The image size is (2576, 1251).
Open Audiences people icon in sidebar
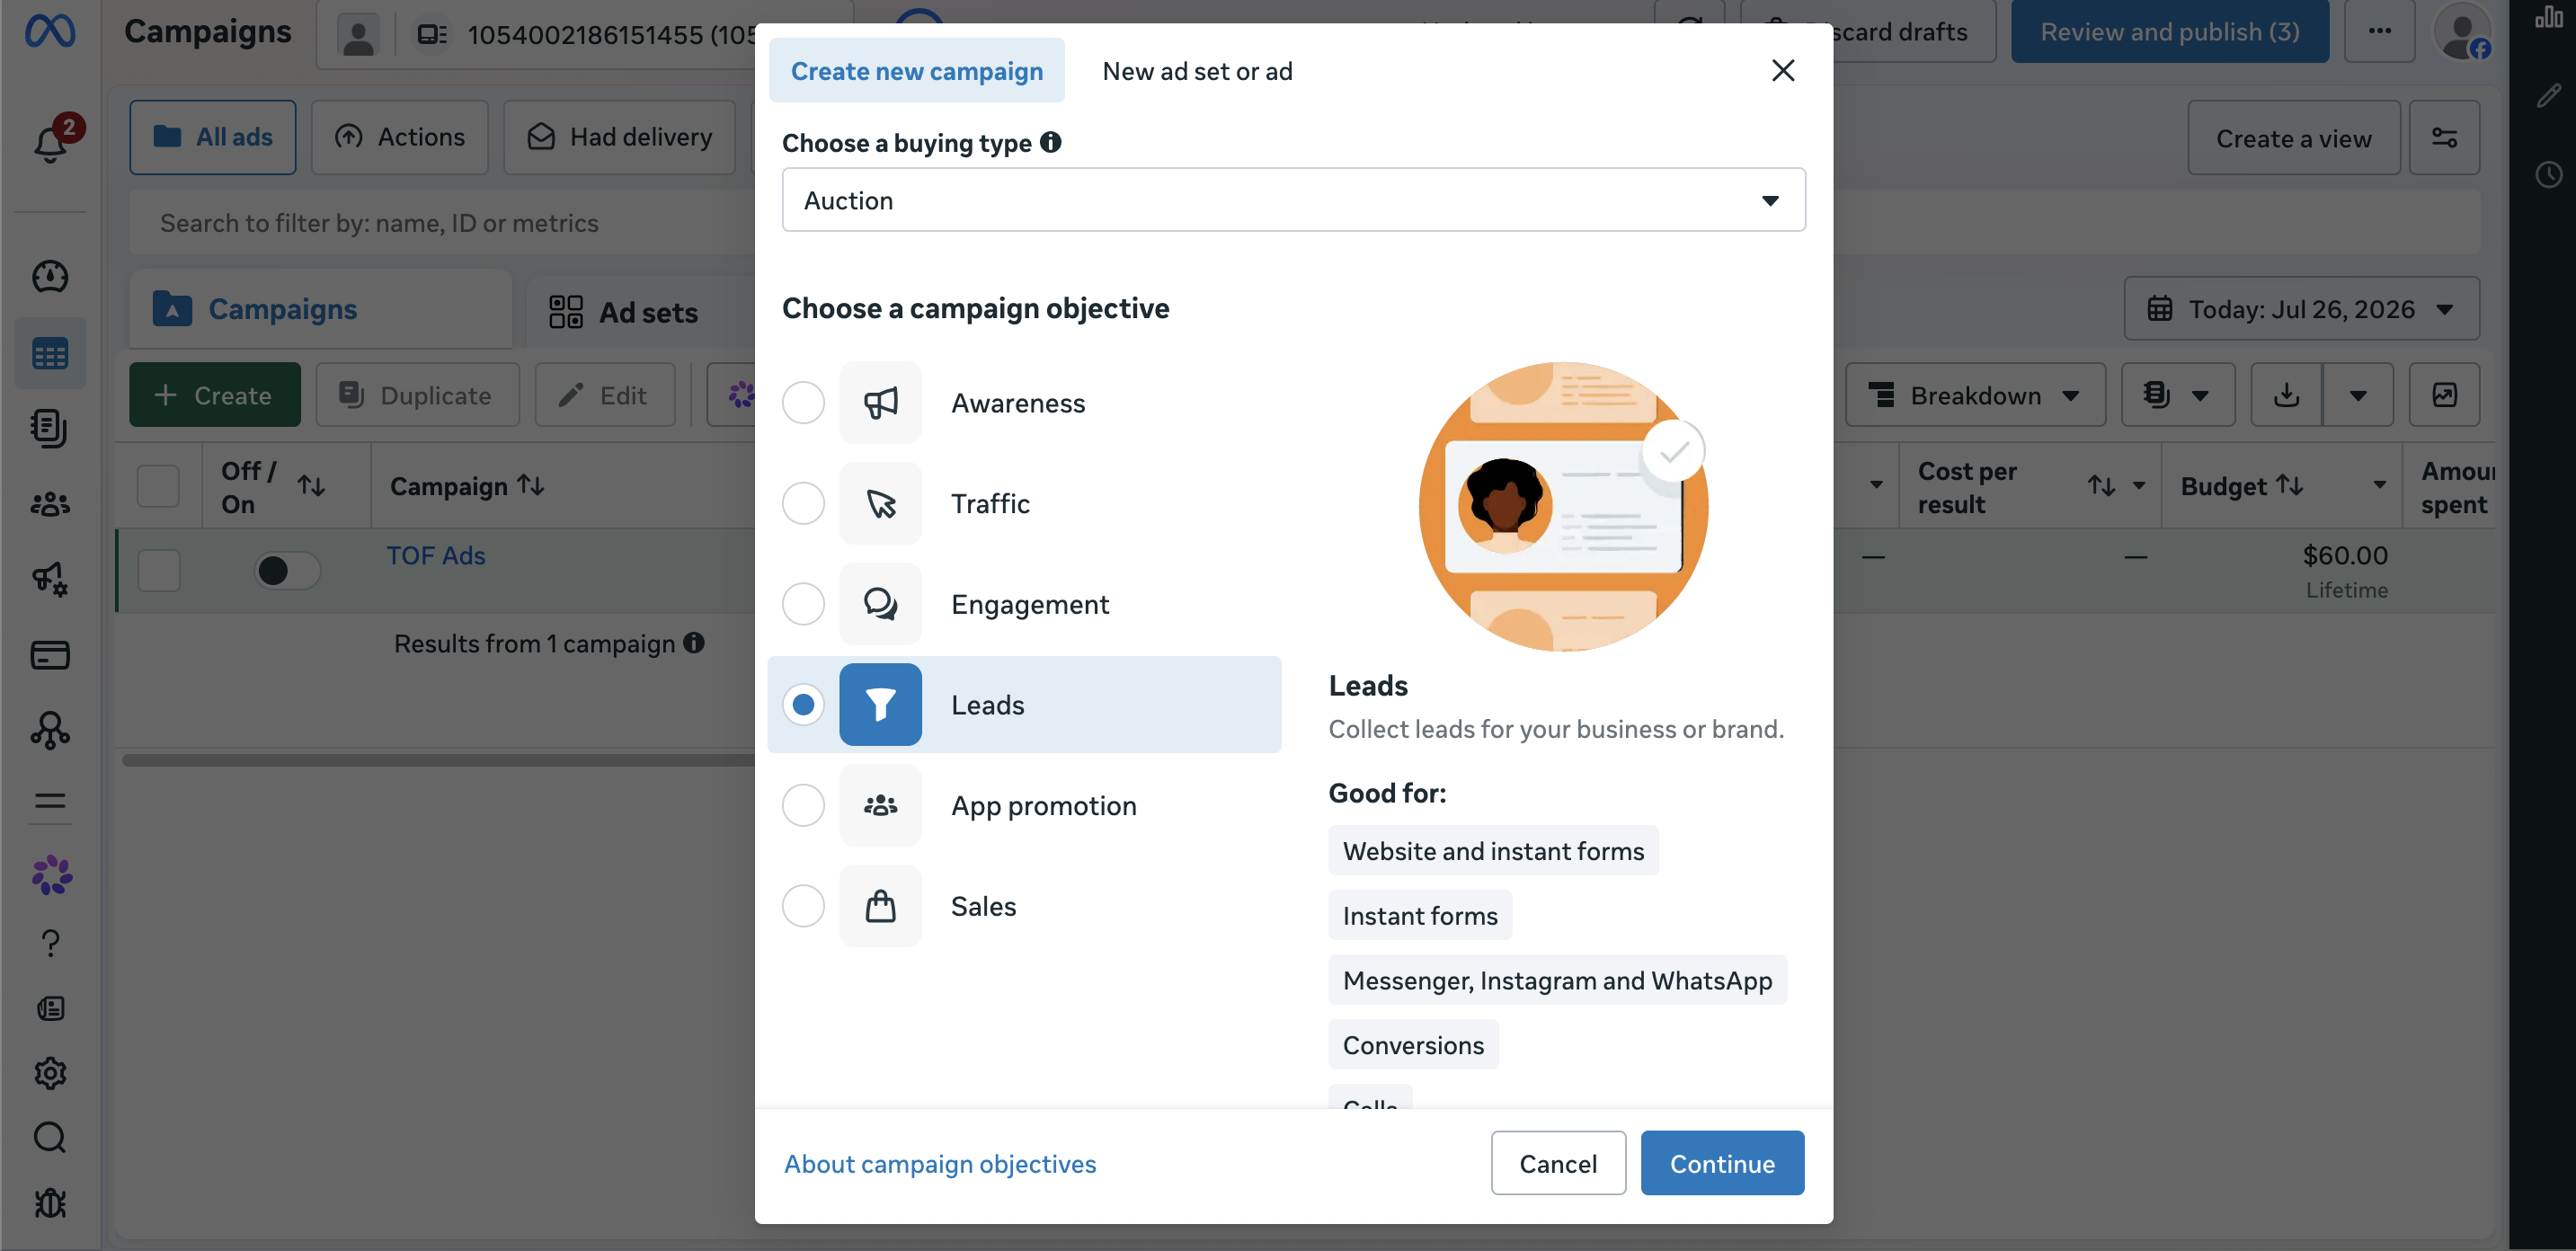point(50,503)
